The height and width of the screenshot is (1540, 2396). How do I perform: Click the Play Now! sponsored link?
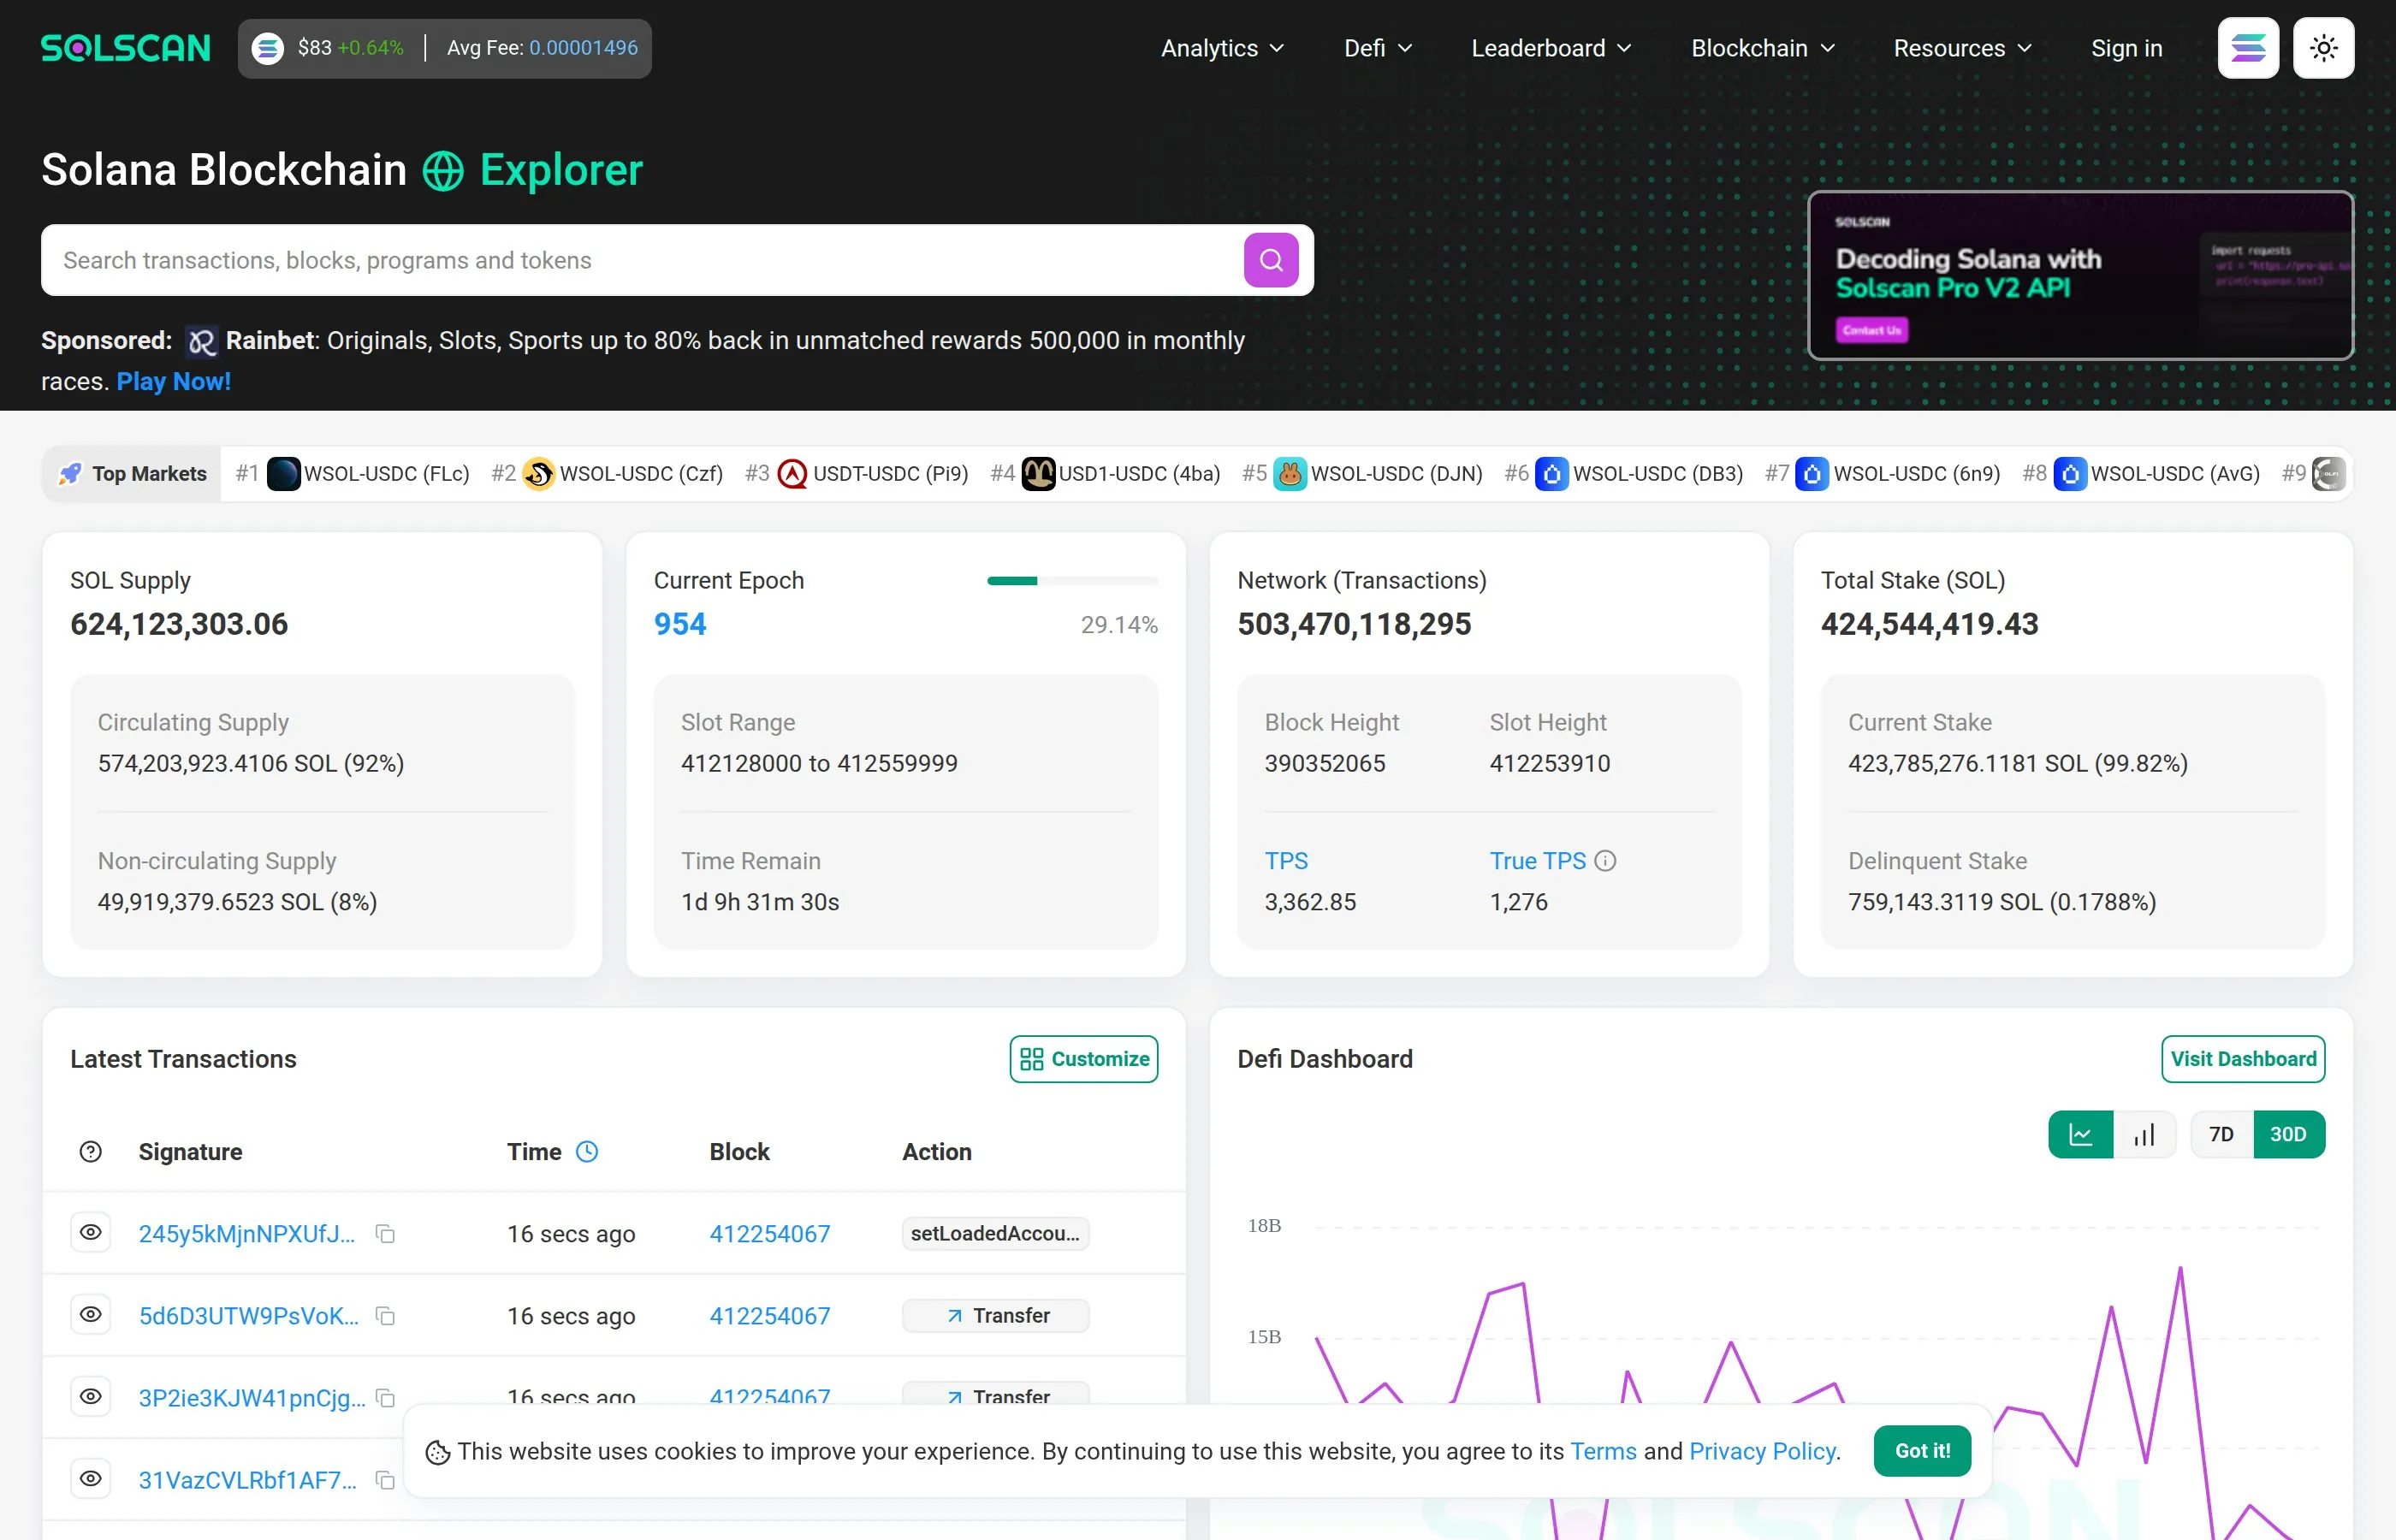coord(174,382)
